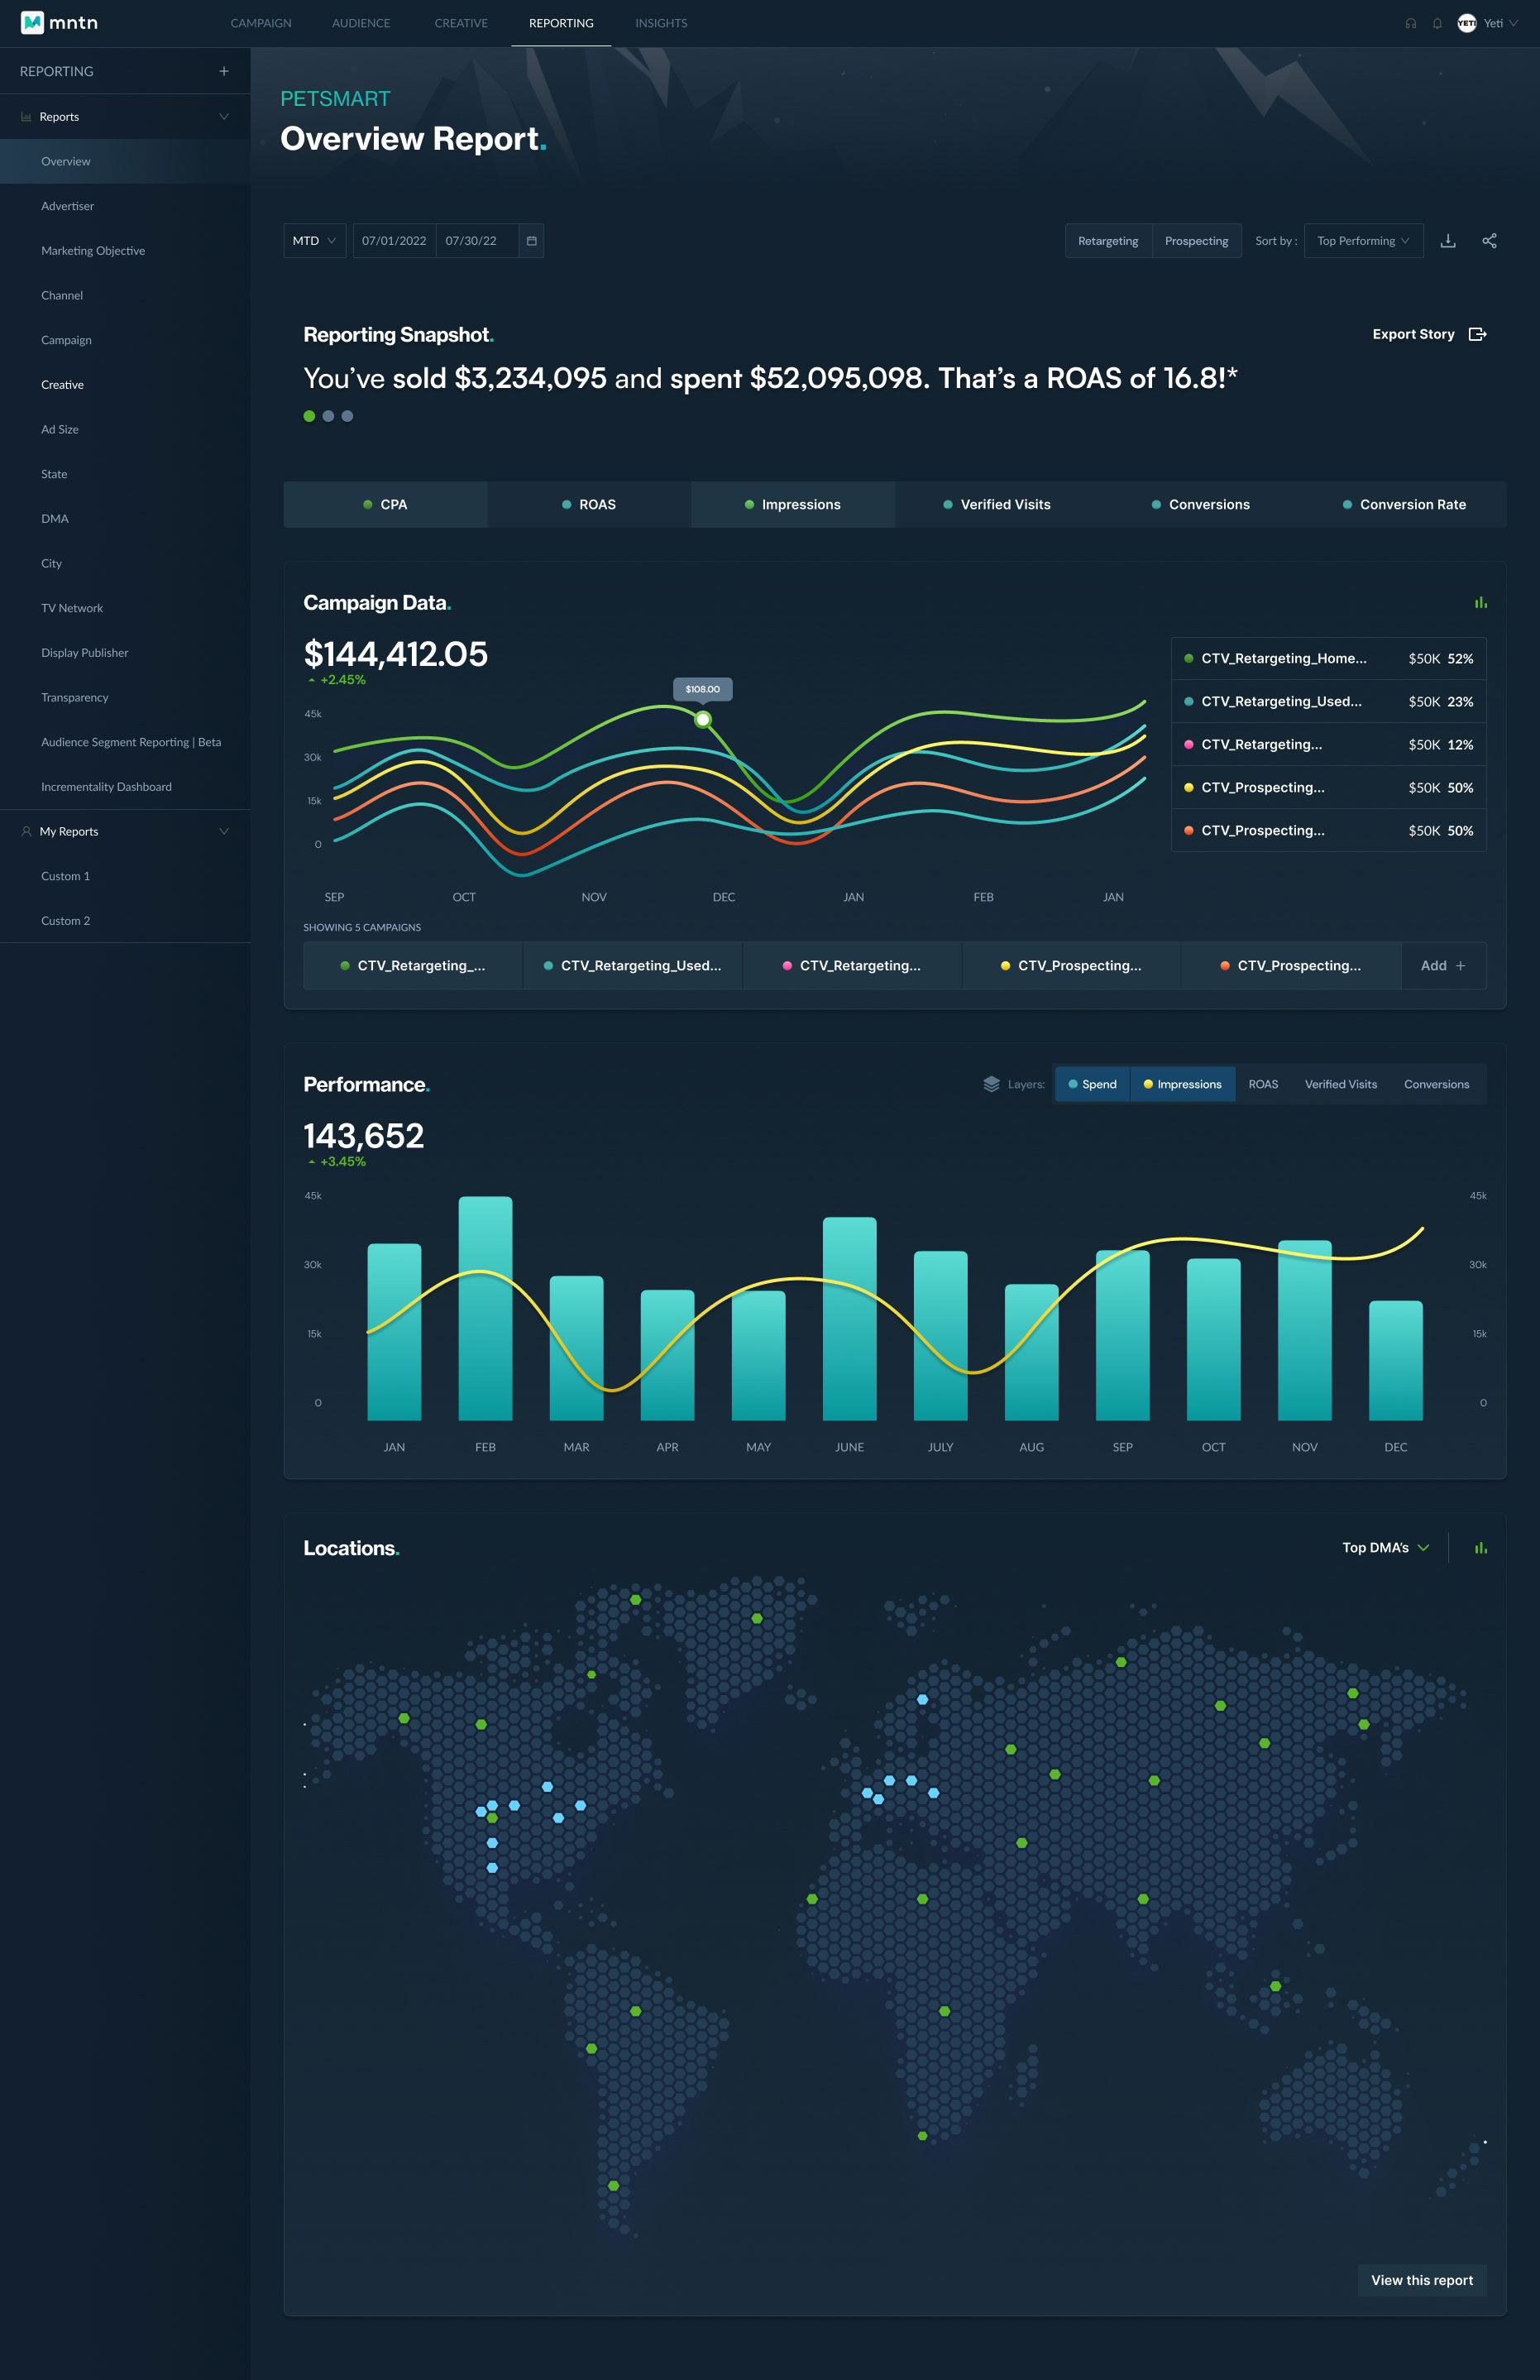Expand the Top DMA's dropdown
The width and height of the screenshot is (1540, 2380).
click(x=1385, y=1548)
